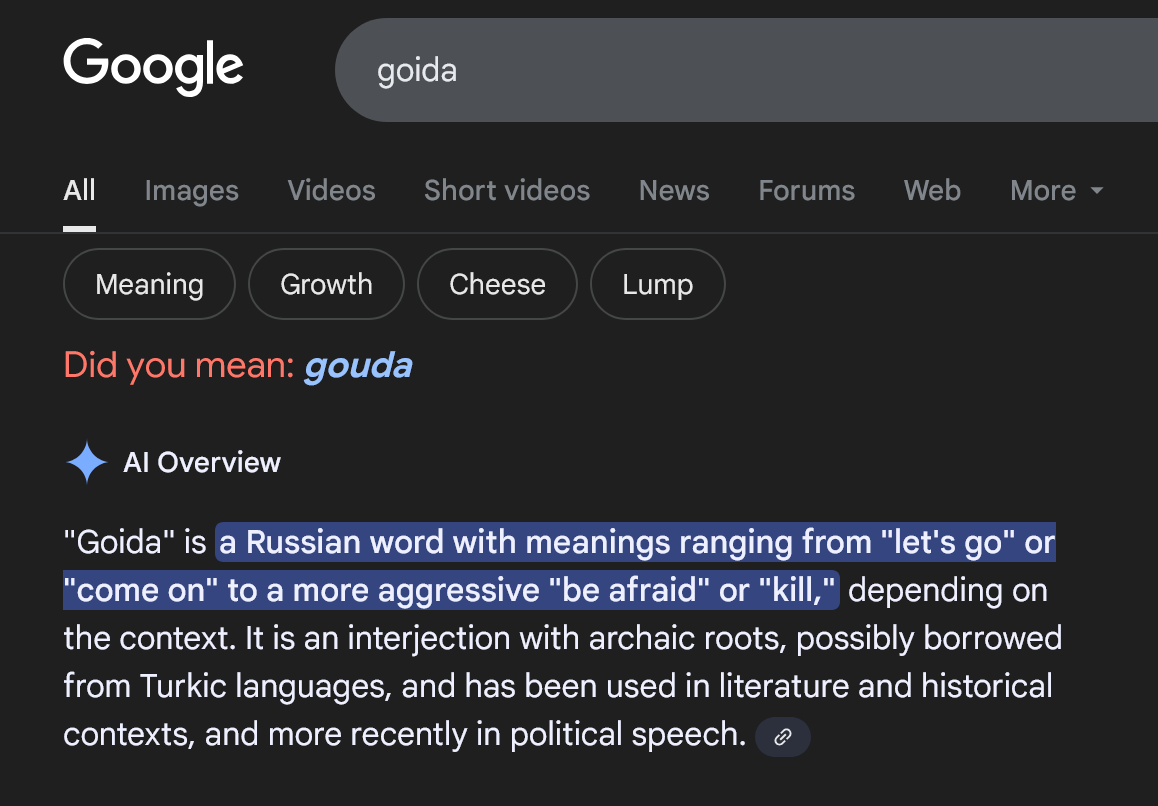Go to the Short videos tab
The width and height of the screenshot is (1158, 806).
[x=506, y=191]
